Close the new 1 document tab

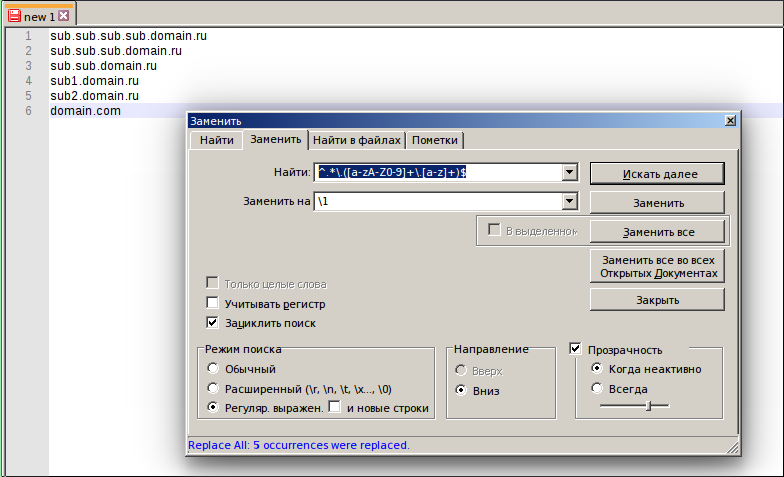point(64,16)
